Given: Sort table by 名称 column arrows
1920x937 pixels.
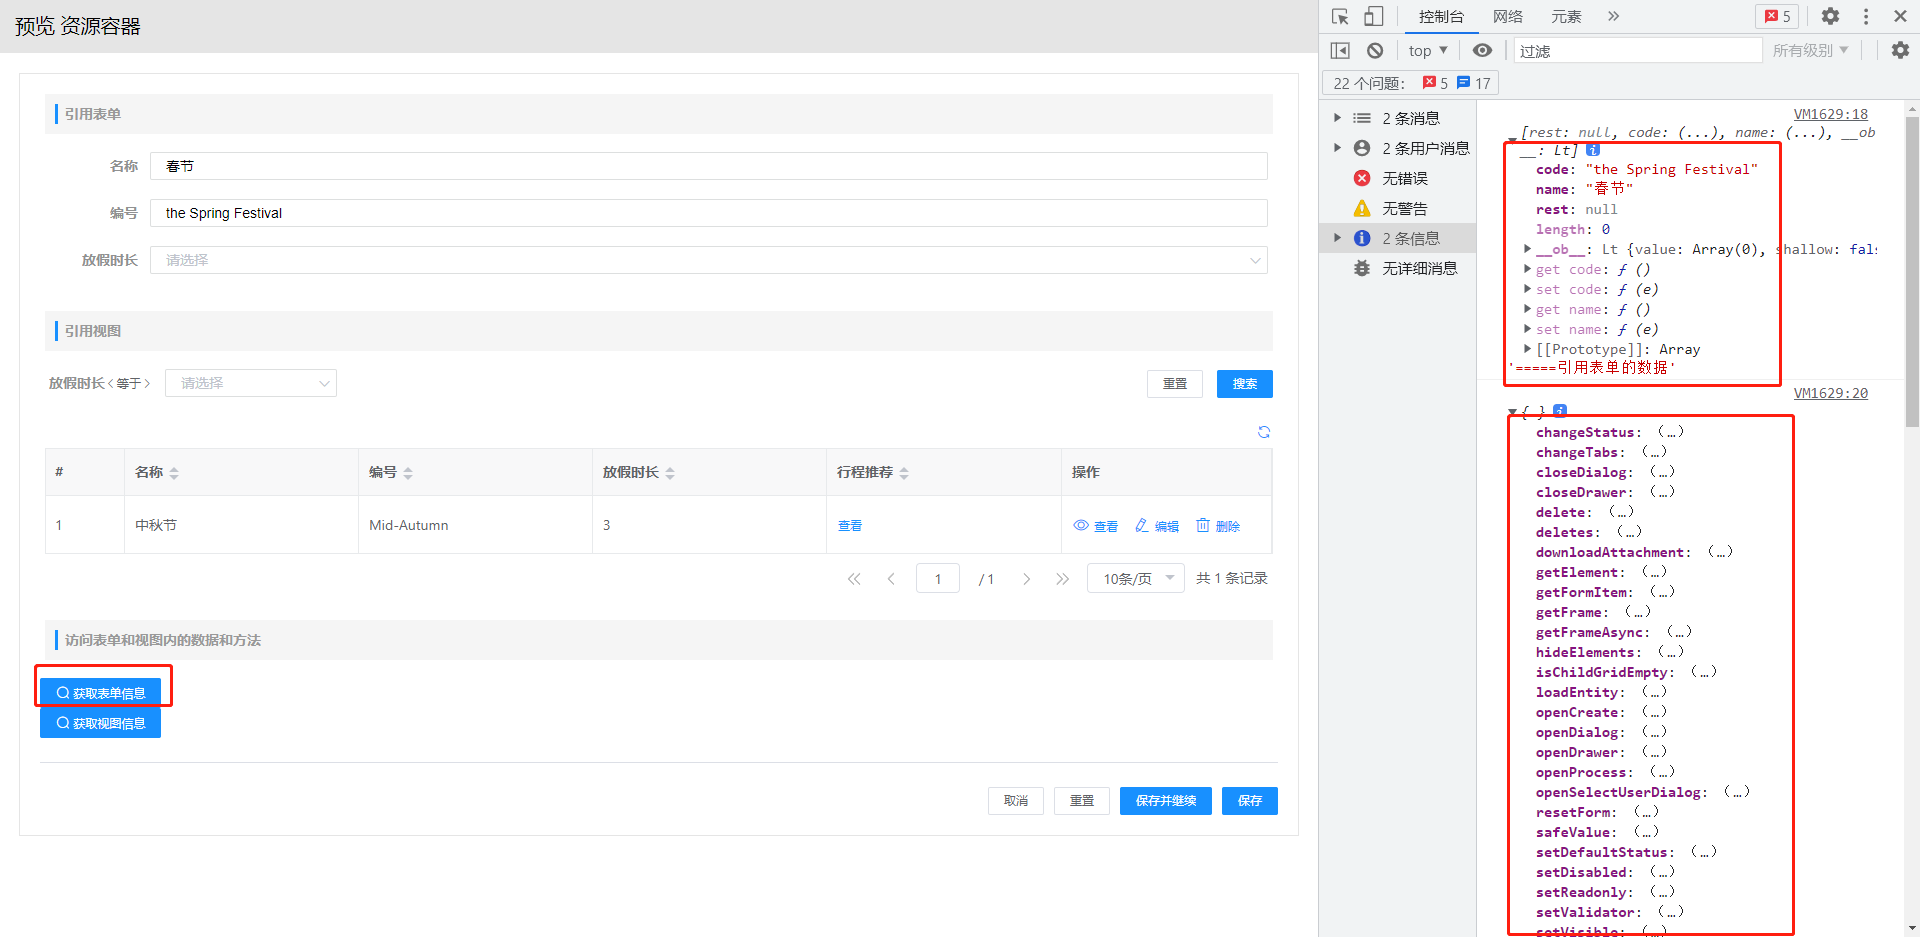Looking at the screenshot, I should click(174, 473).
